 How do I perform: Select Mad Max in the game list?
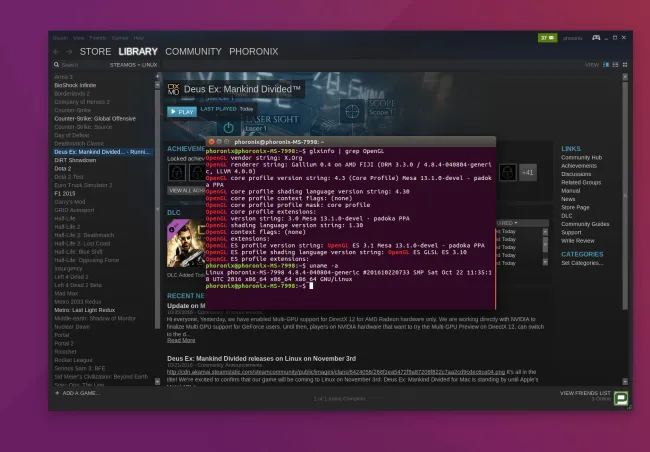(x=66, y=294)
